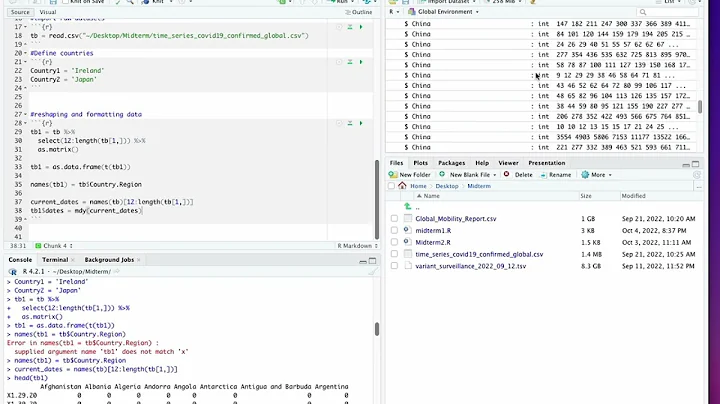Expand the New Blank File dropdown
This screenshot has width=720, height=404.
pos(495,175)
